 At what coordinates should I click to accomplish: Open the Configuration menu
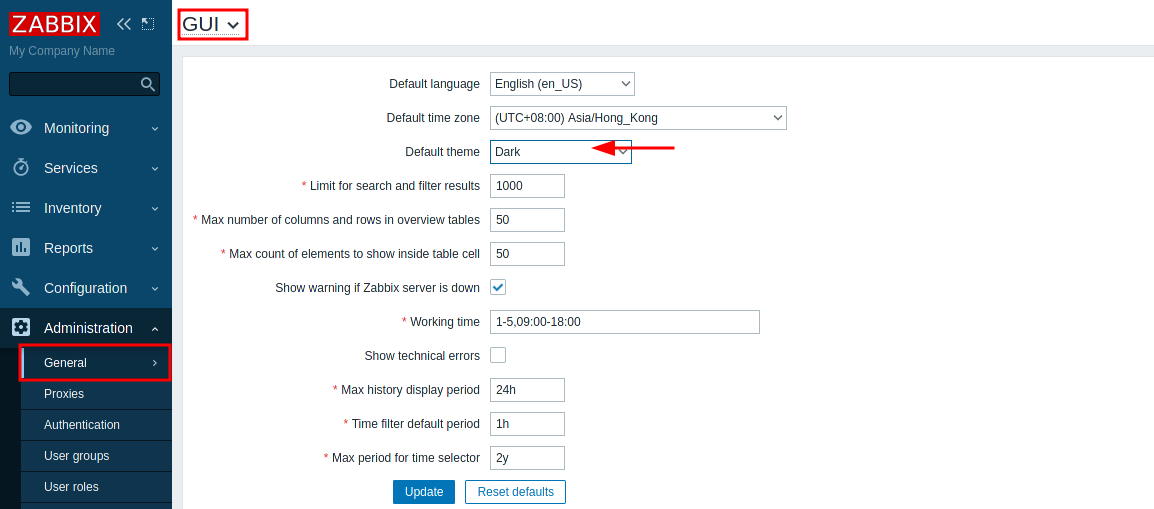click(x=85, y=288)
